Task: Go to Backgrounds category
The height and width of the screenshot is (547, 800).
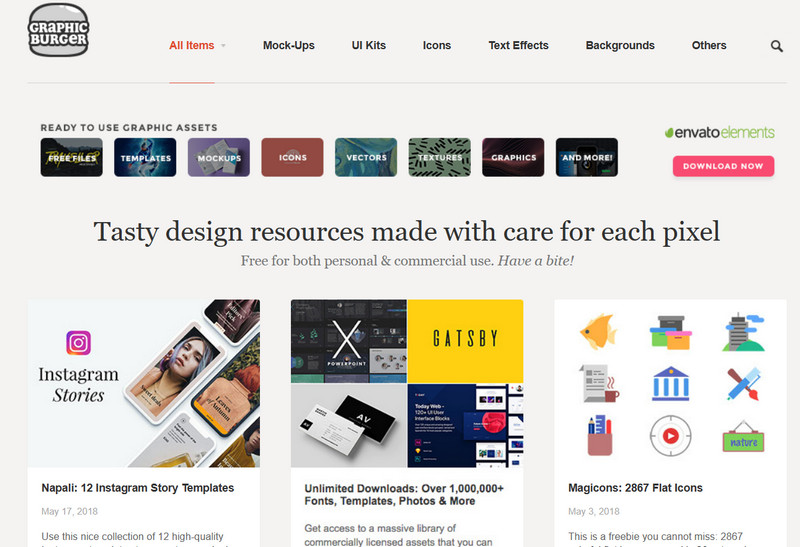Action: point(620,45)
